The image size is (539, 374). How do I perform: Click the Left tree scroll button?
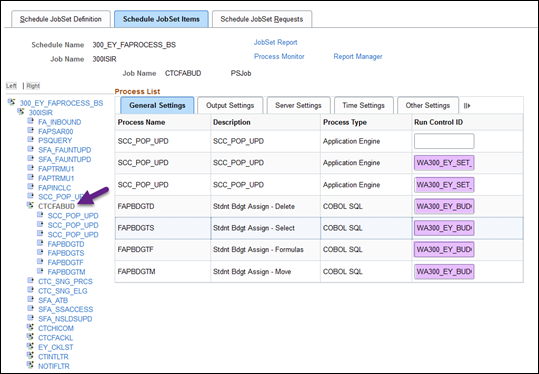pos(11,86)
